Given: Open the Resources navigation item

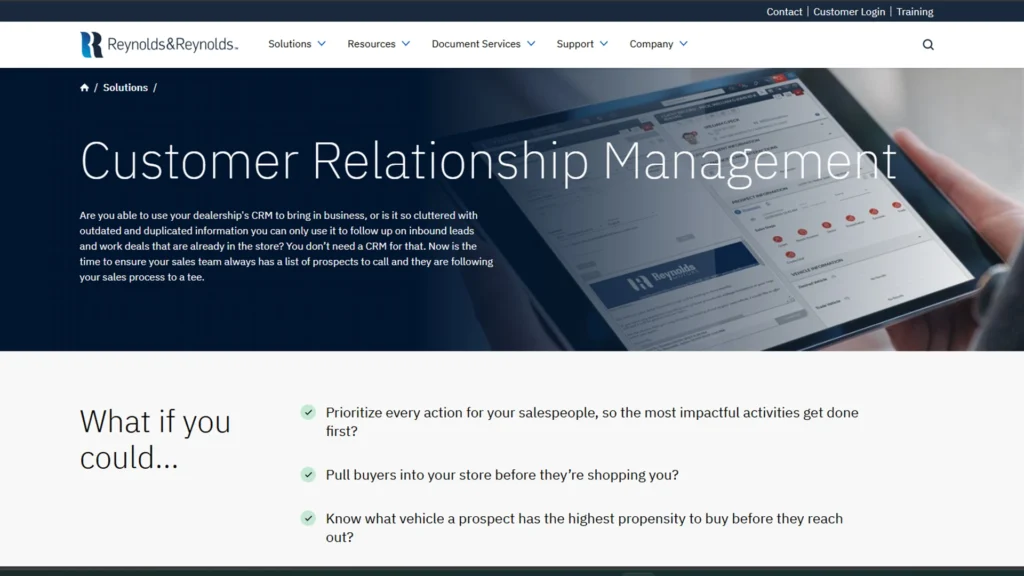Looking at the screenshot, I should point(371,44).
